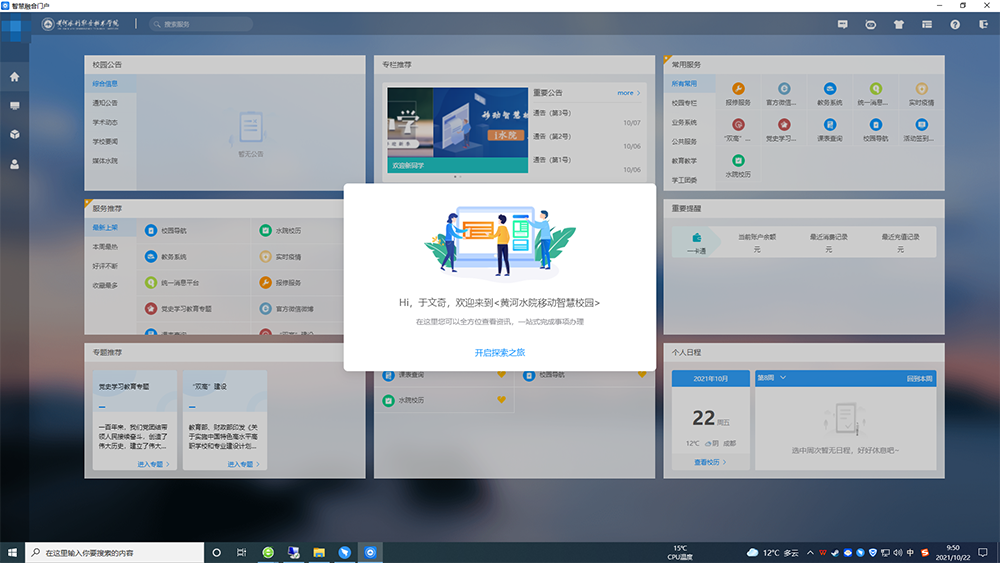Image resolution: width=1000 pixels, height=563 pixels.
Task: Click 开启探索之旅 link in welcome dialog
Action: 499,352
